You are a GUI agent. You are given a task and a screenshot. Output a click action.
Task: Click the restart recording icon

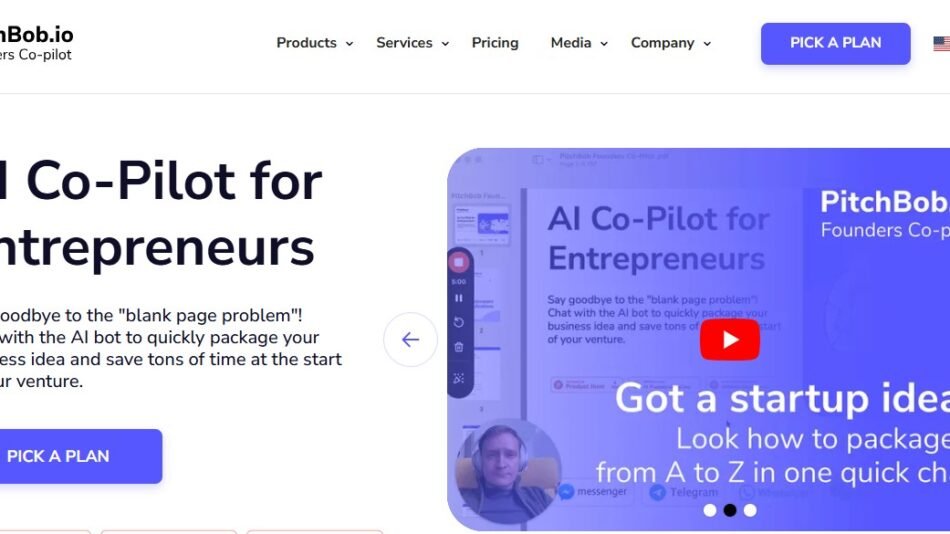pos(459,322)
